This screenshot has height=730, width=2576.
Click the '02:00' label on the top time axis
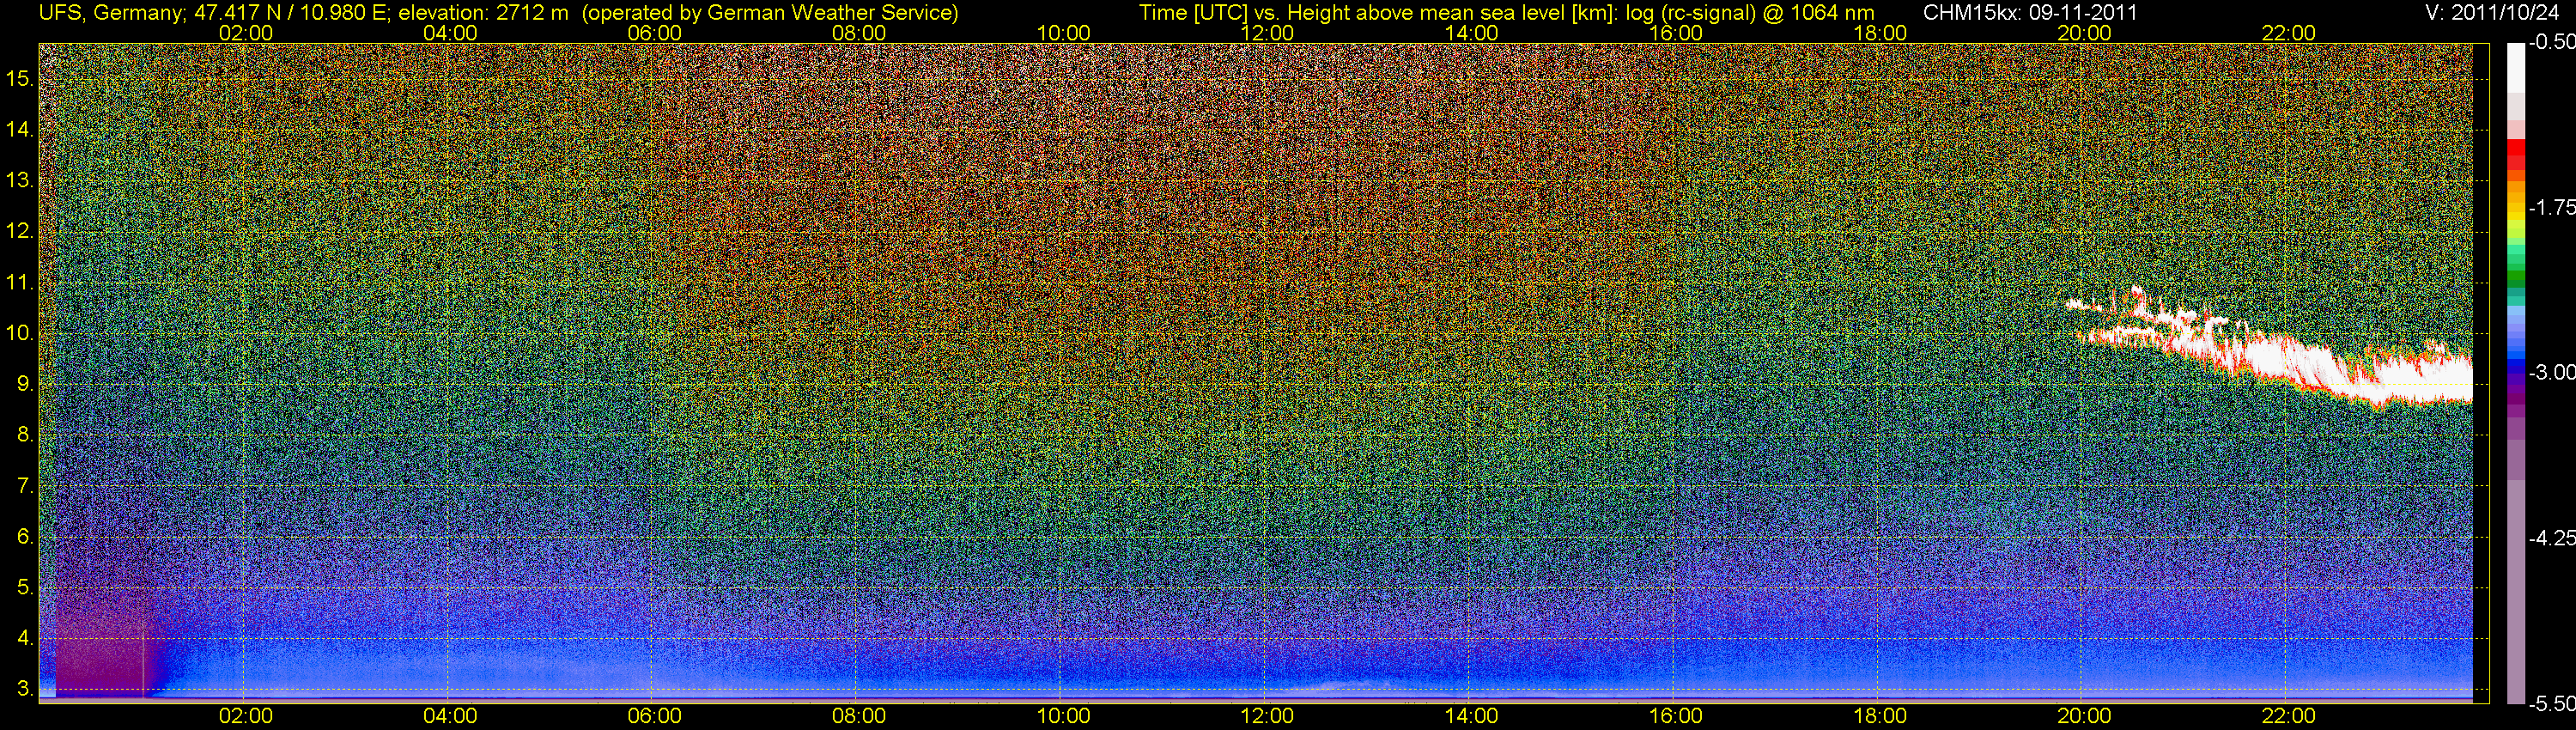coord(246,32)
